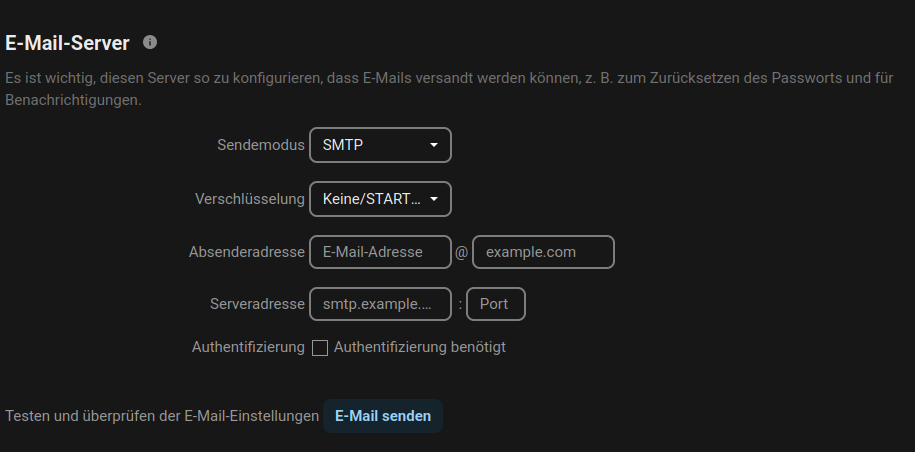Image resolution: width=915 pixels, height=452 pixels.
Task: Select the smtp.example server address field
Action: (x=380, y=304)
